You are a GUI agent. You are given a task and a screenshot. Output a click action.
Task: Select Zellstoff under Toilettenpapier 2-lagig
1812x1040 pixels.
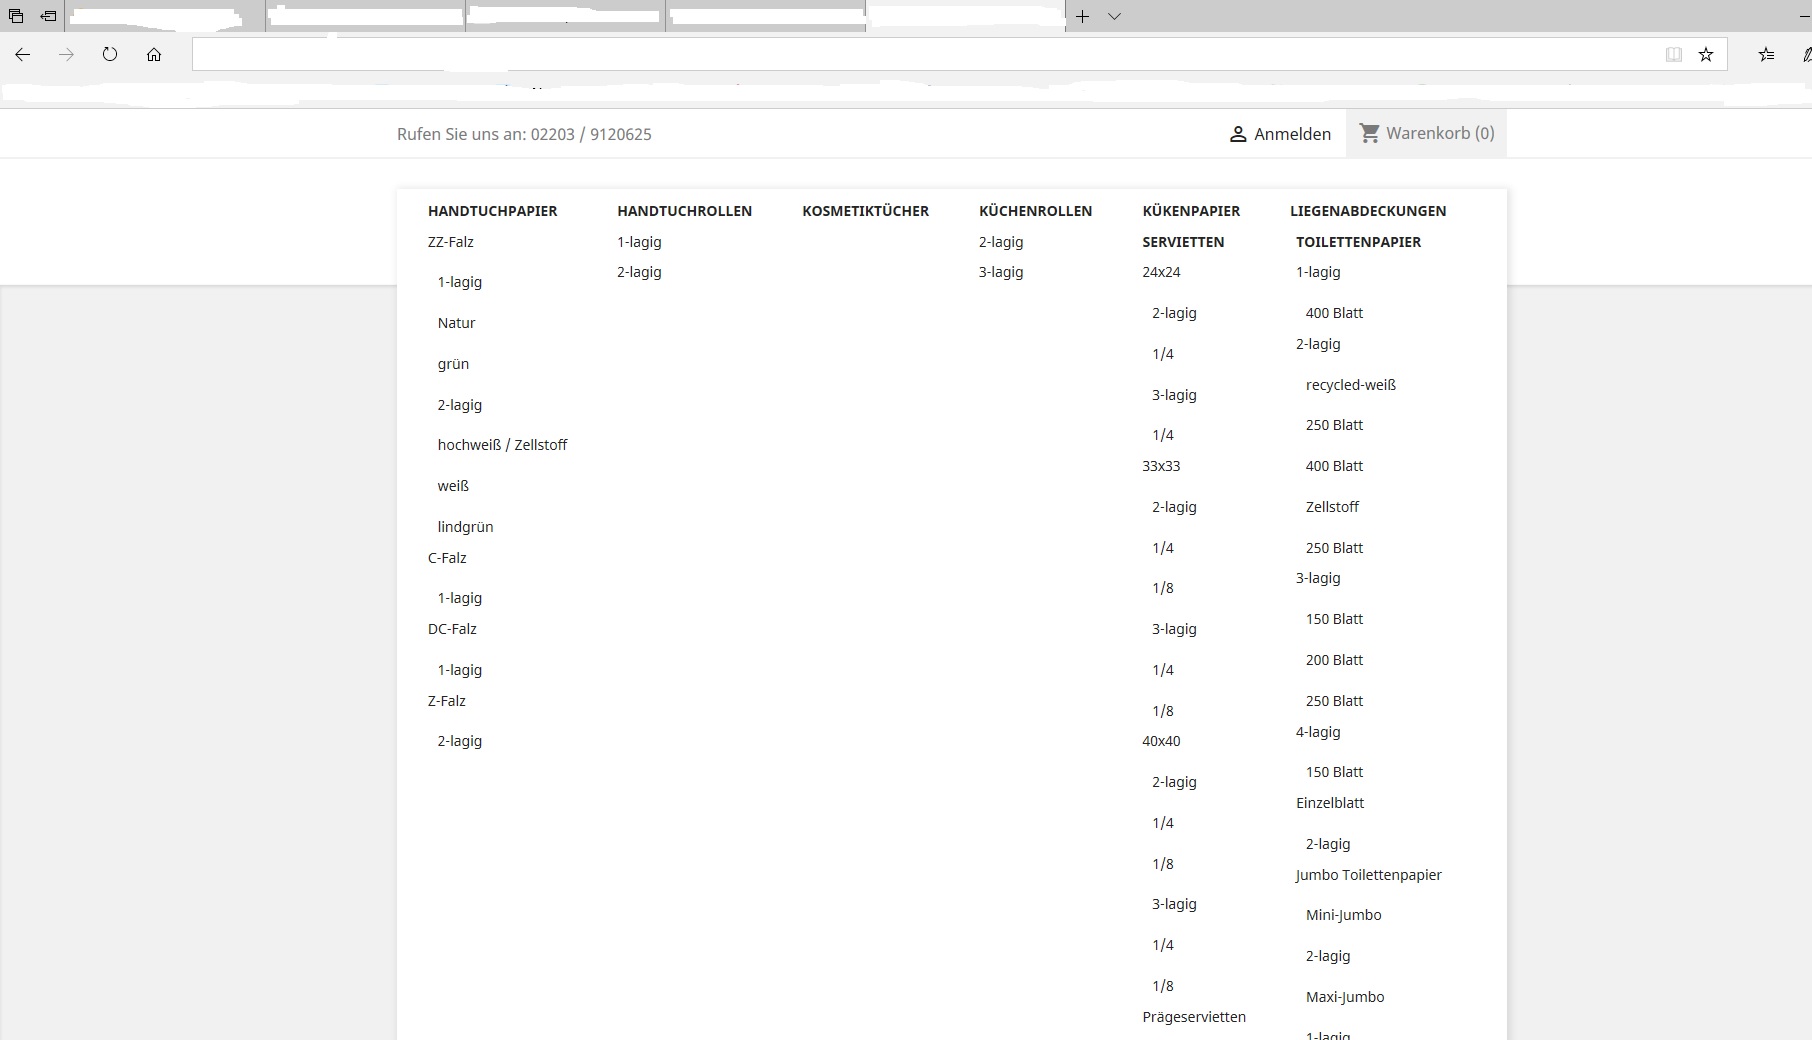1332,507
